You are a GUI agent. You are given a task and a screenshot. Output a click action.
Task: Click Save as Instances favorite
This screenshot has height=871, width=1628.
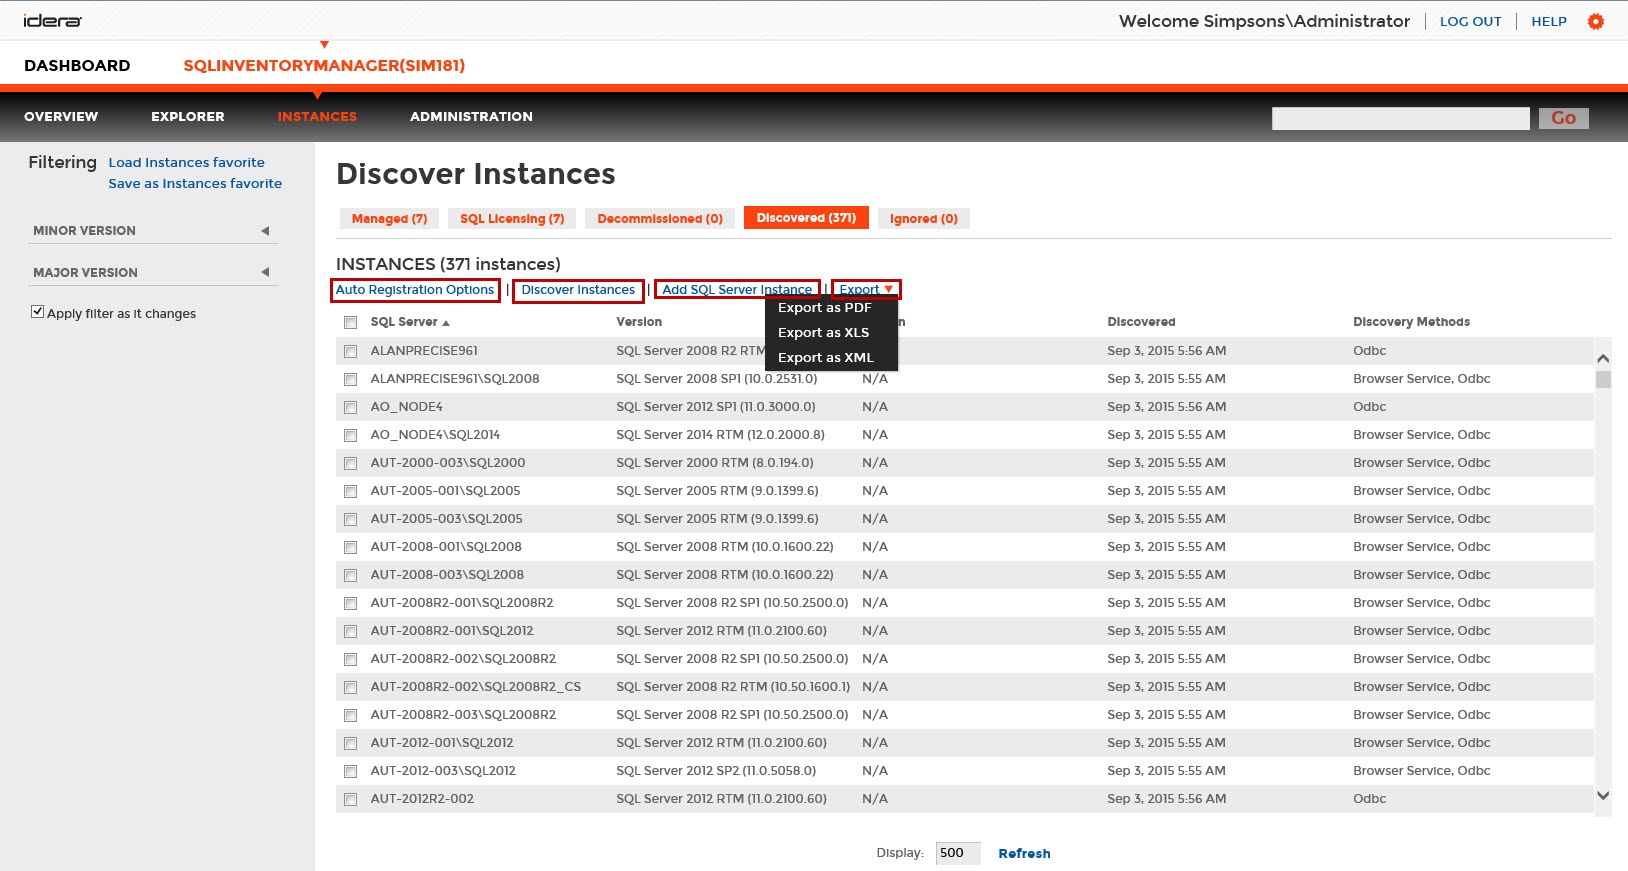pyautogui.click(x=195, y=184)
